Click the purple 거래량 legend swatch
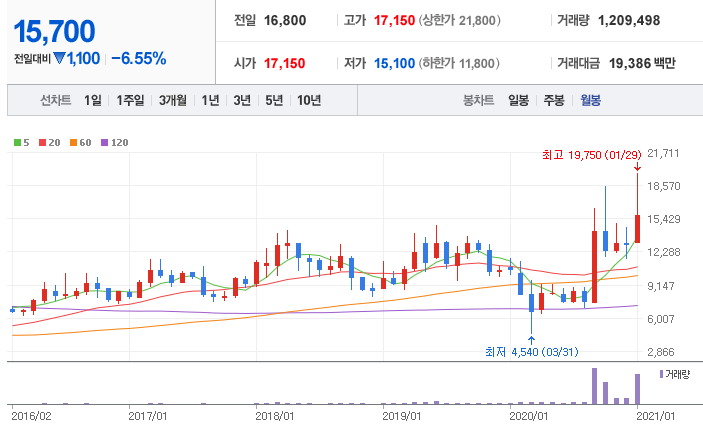 coord(661,374)
